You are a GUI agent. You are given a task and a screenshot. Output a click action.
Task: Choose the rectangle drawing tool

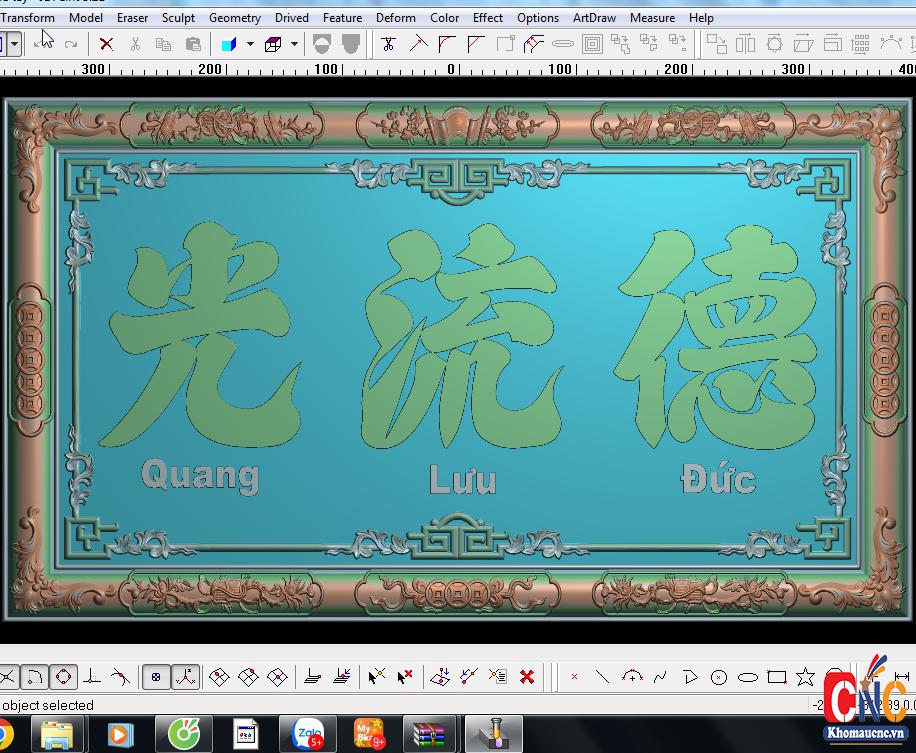point(776,677)
